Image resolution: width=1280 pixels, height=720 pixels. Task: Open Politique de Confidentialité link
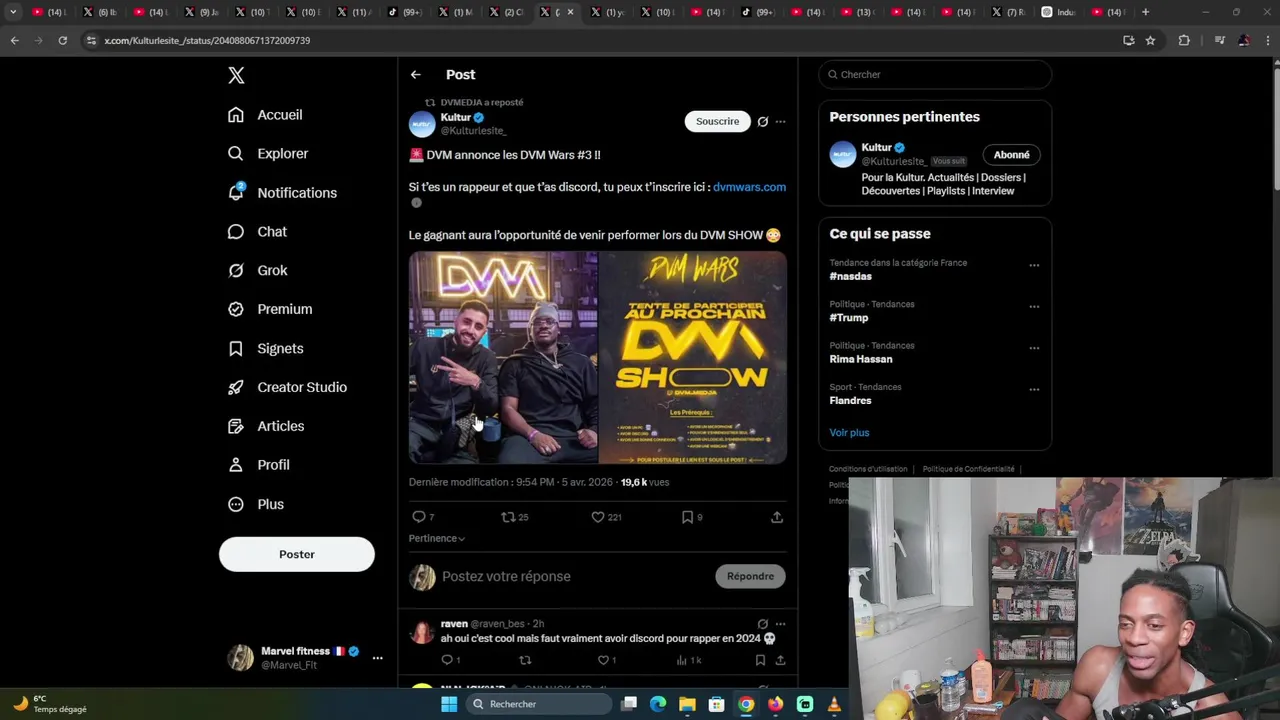(x=968, y=469)
